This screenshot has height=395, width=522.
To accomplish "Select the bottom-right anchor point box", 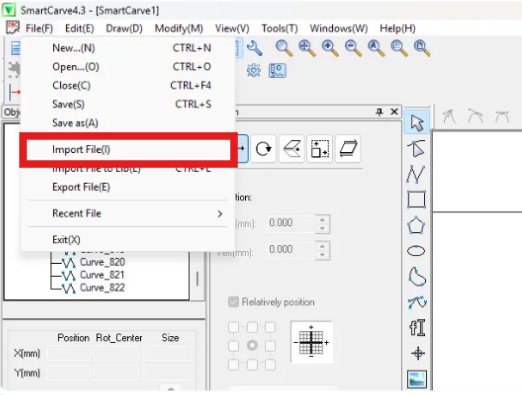I will coord(270,365).
